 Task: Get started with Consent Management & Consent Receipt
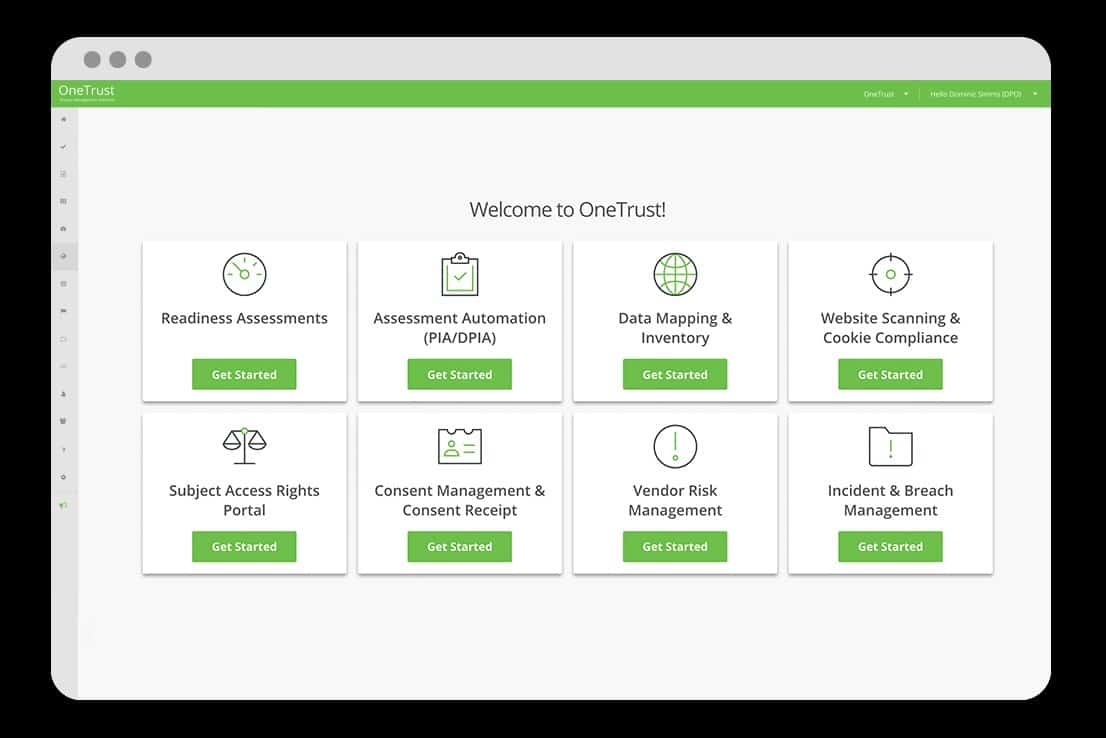point(460,546)
